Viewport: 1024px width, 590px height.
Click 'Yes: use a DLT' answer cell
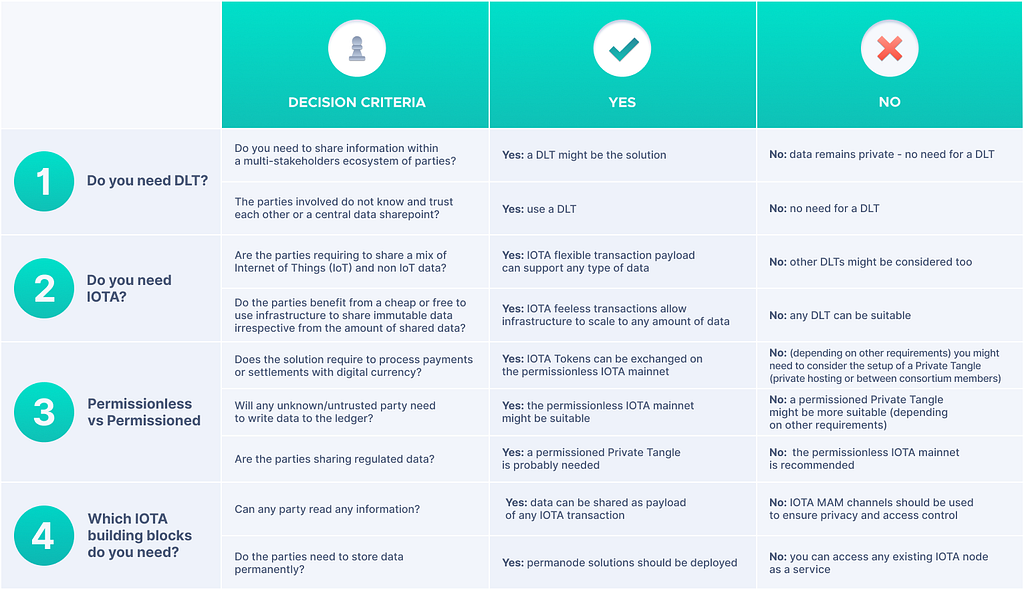pos(538,209)
